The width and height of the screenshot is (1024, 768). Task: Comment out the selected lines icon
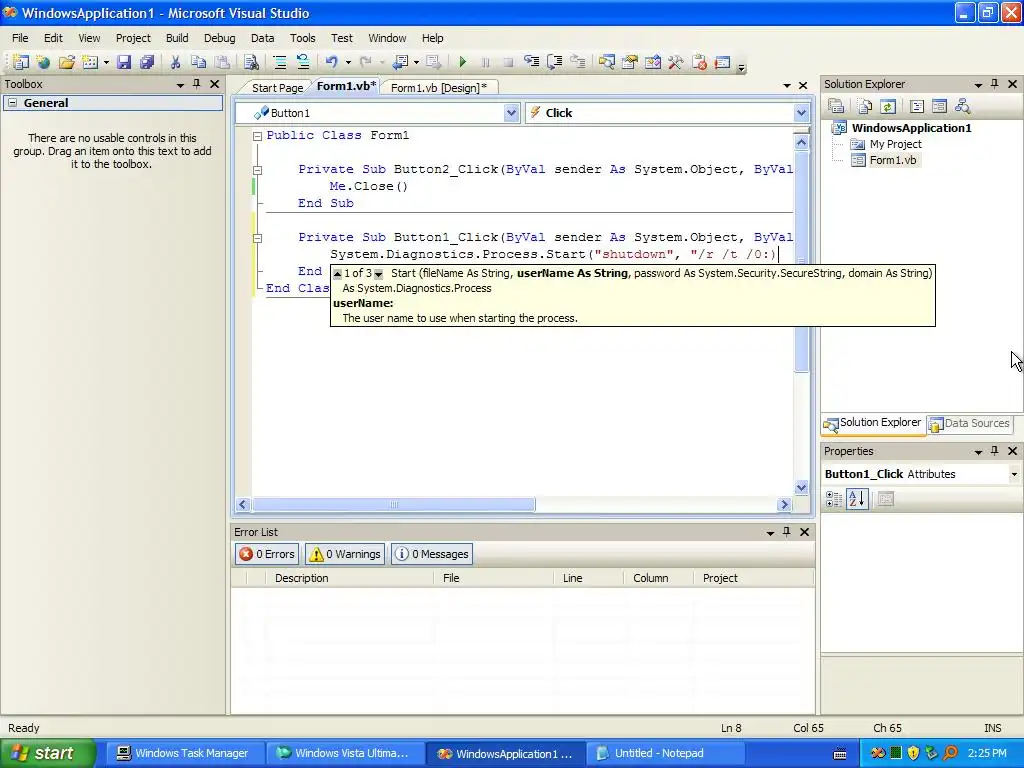click(280, 62)
